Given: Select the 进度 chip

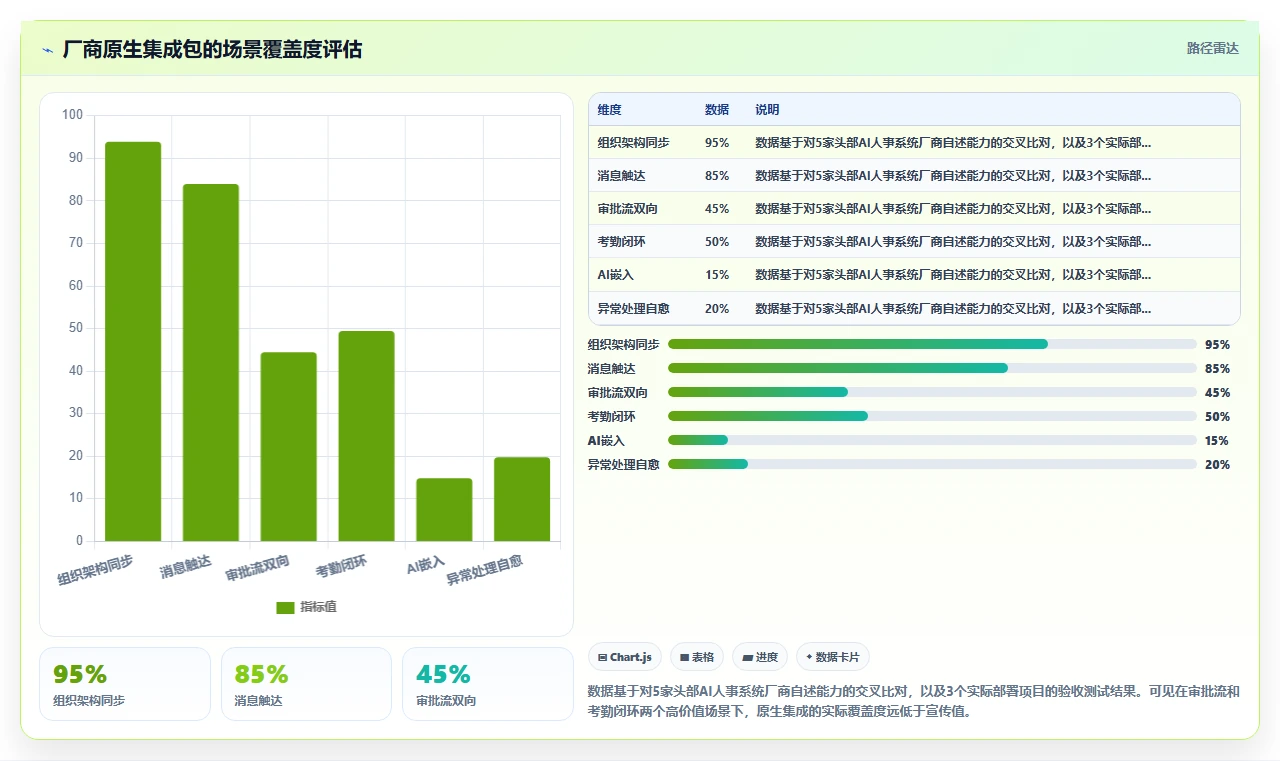Looking at the screenshot, I should point(760,657).
